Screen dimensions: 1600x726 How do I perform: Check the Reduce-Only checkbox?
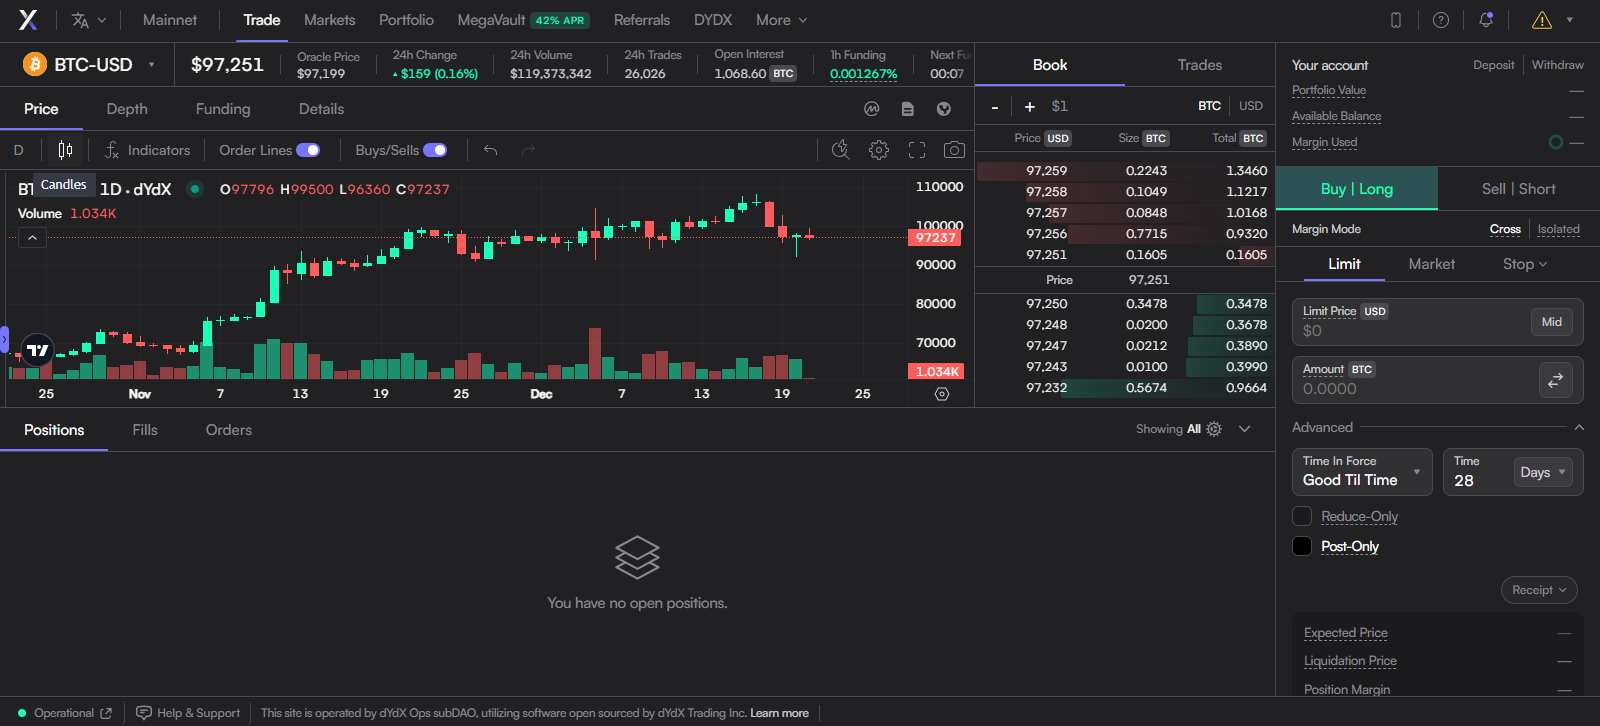pos(1302,516)
